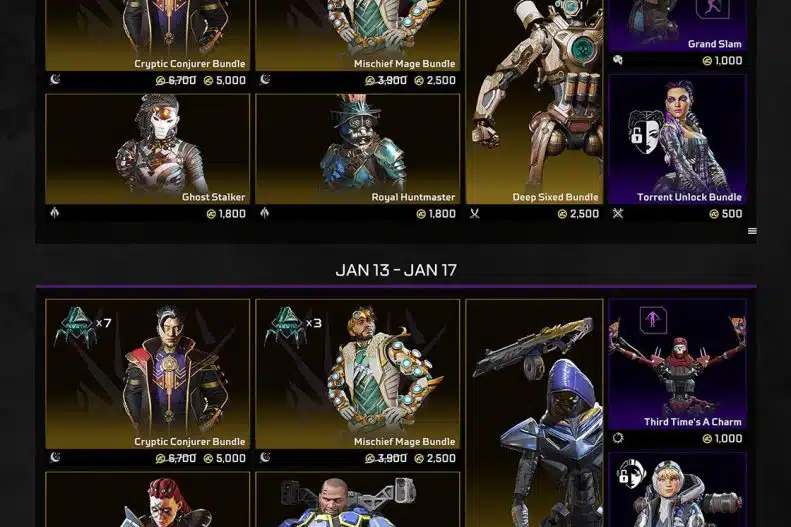Click the crossed-swords icon under Deep Sixed Bundle
Viewport: 791px width, 527px height.
pos(475,214)
